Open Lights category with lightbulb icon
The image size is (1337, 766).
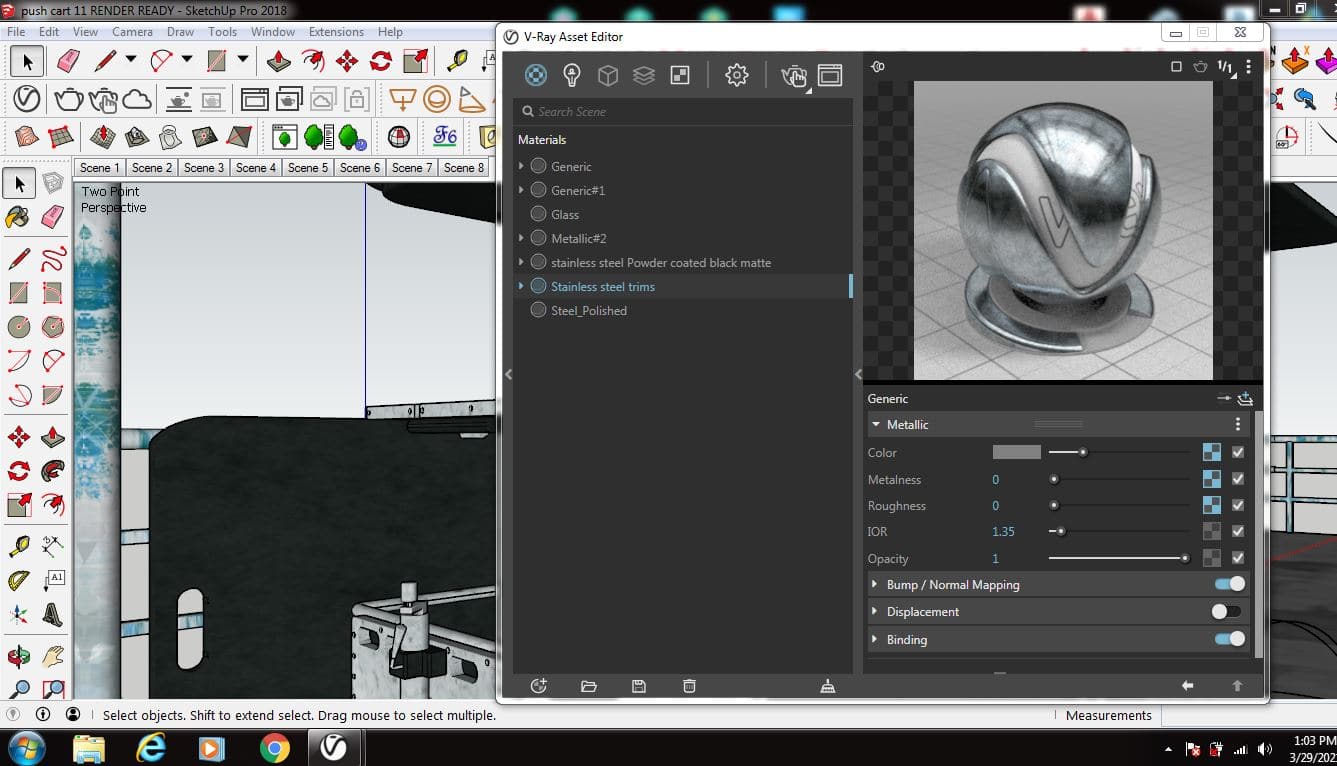tap(572, 75)
